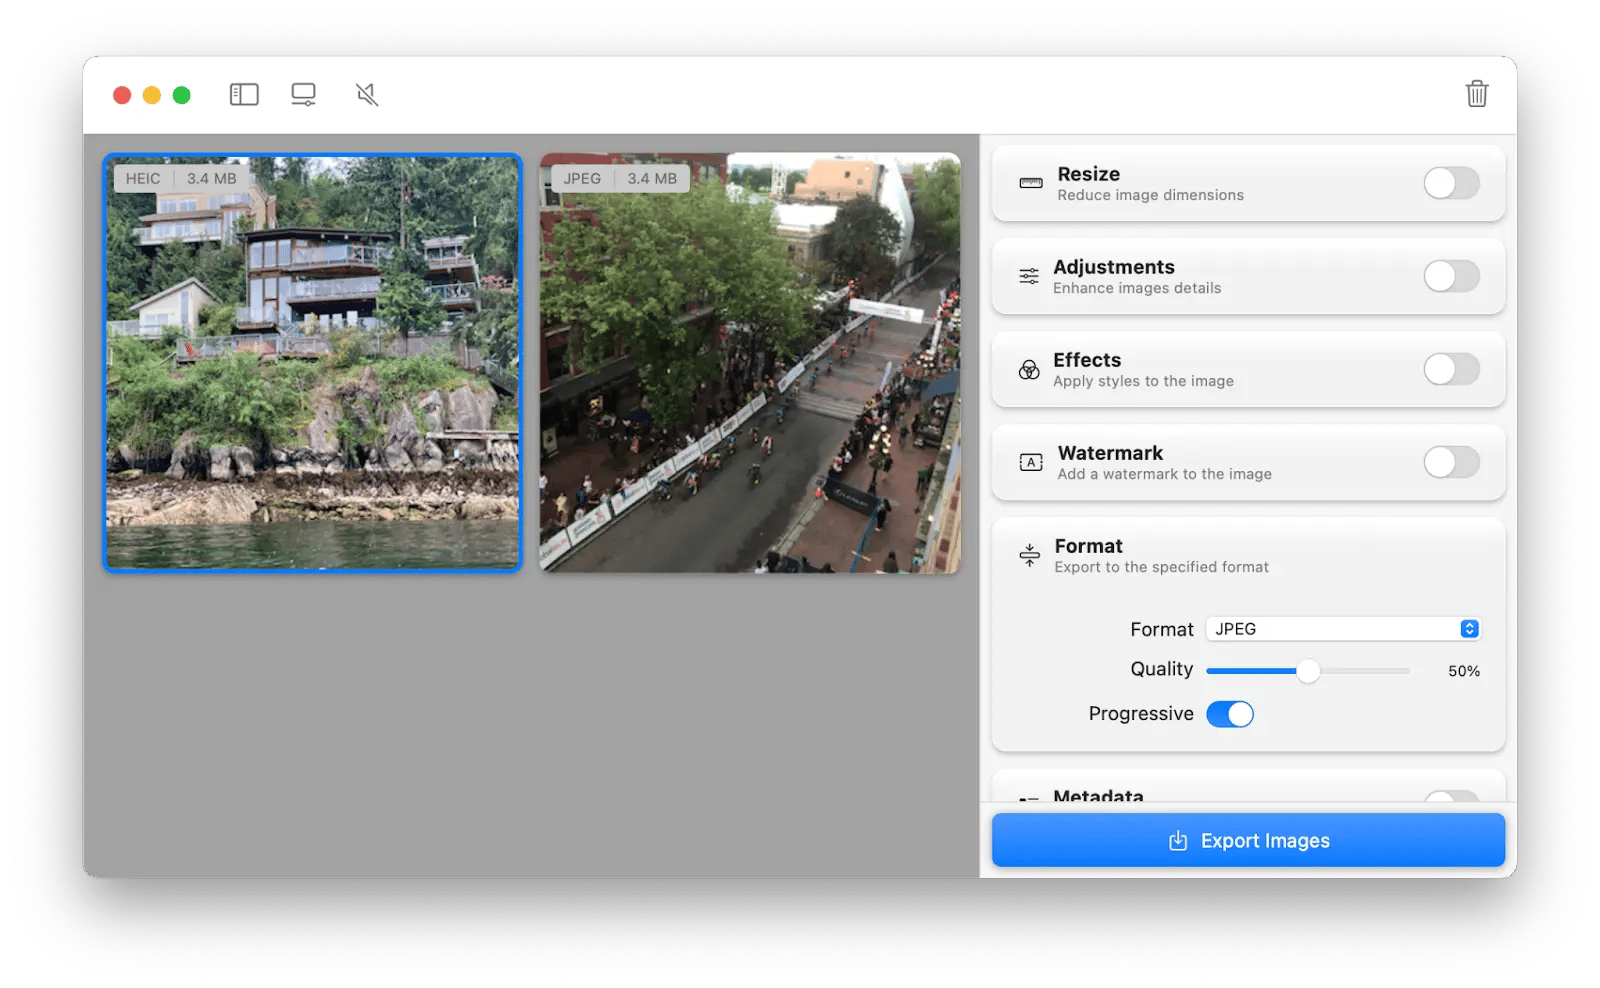Image resolution: width=1600 pixels, height=988 pixels.
Task: Click 'Enhance images details' text
Action: click(x=1137, y=288)
